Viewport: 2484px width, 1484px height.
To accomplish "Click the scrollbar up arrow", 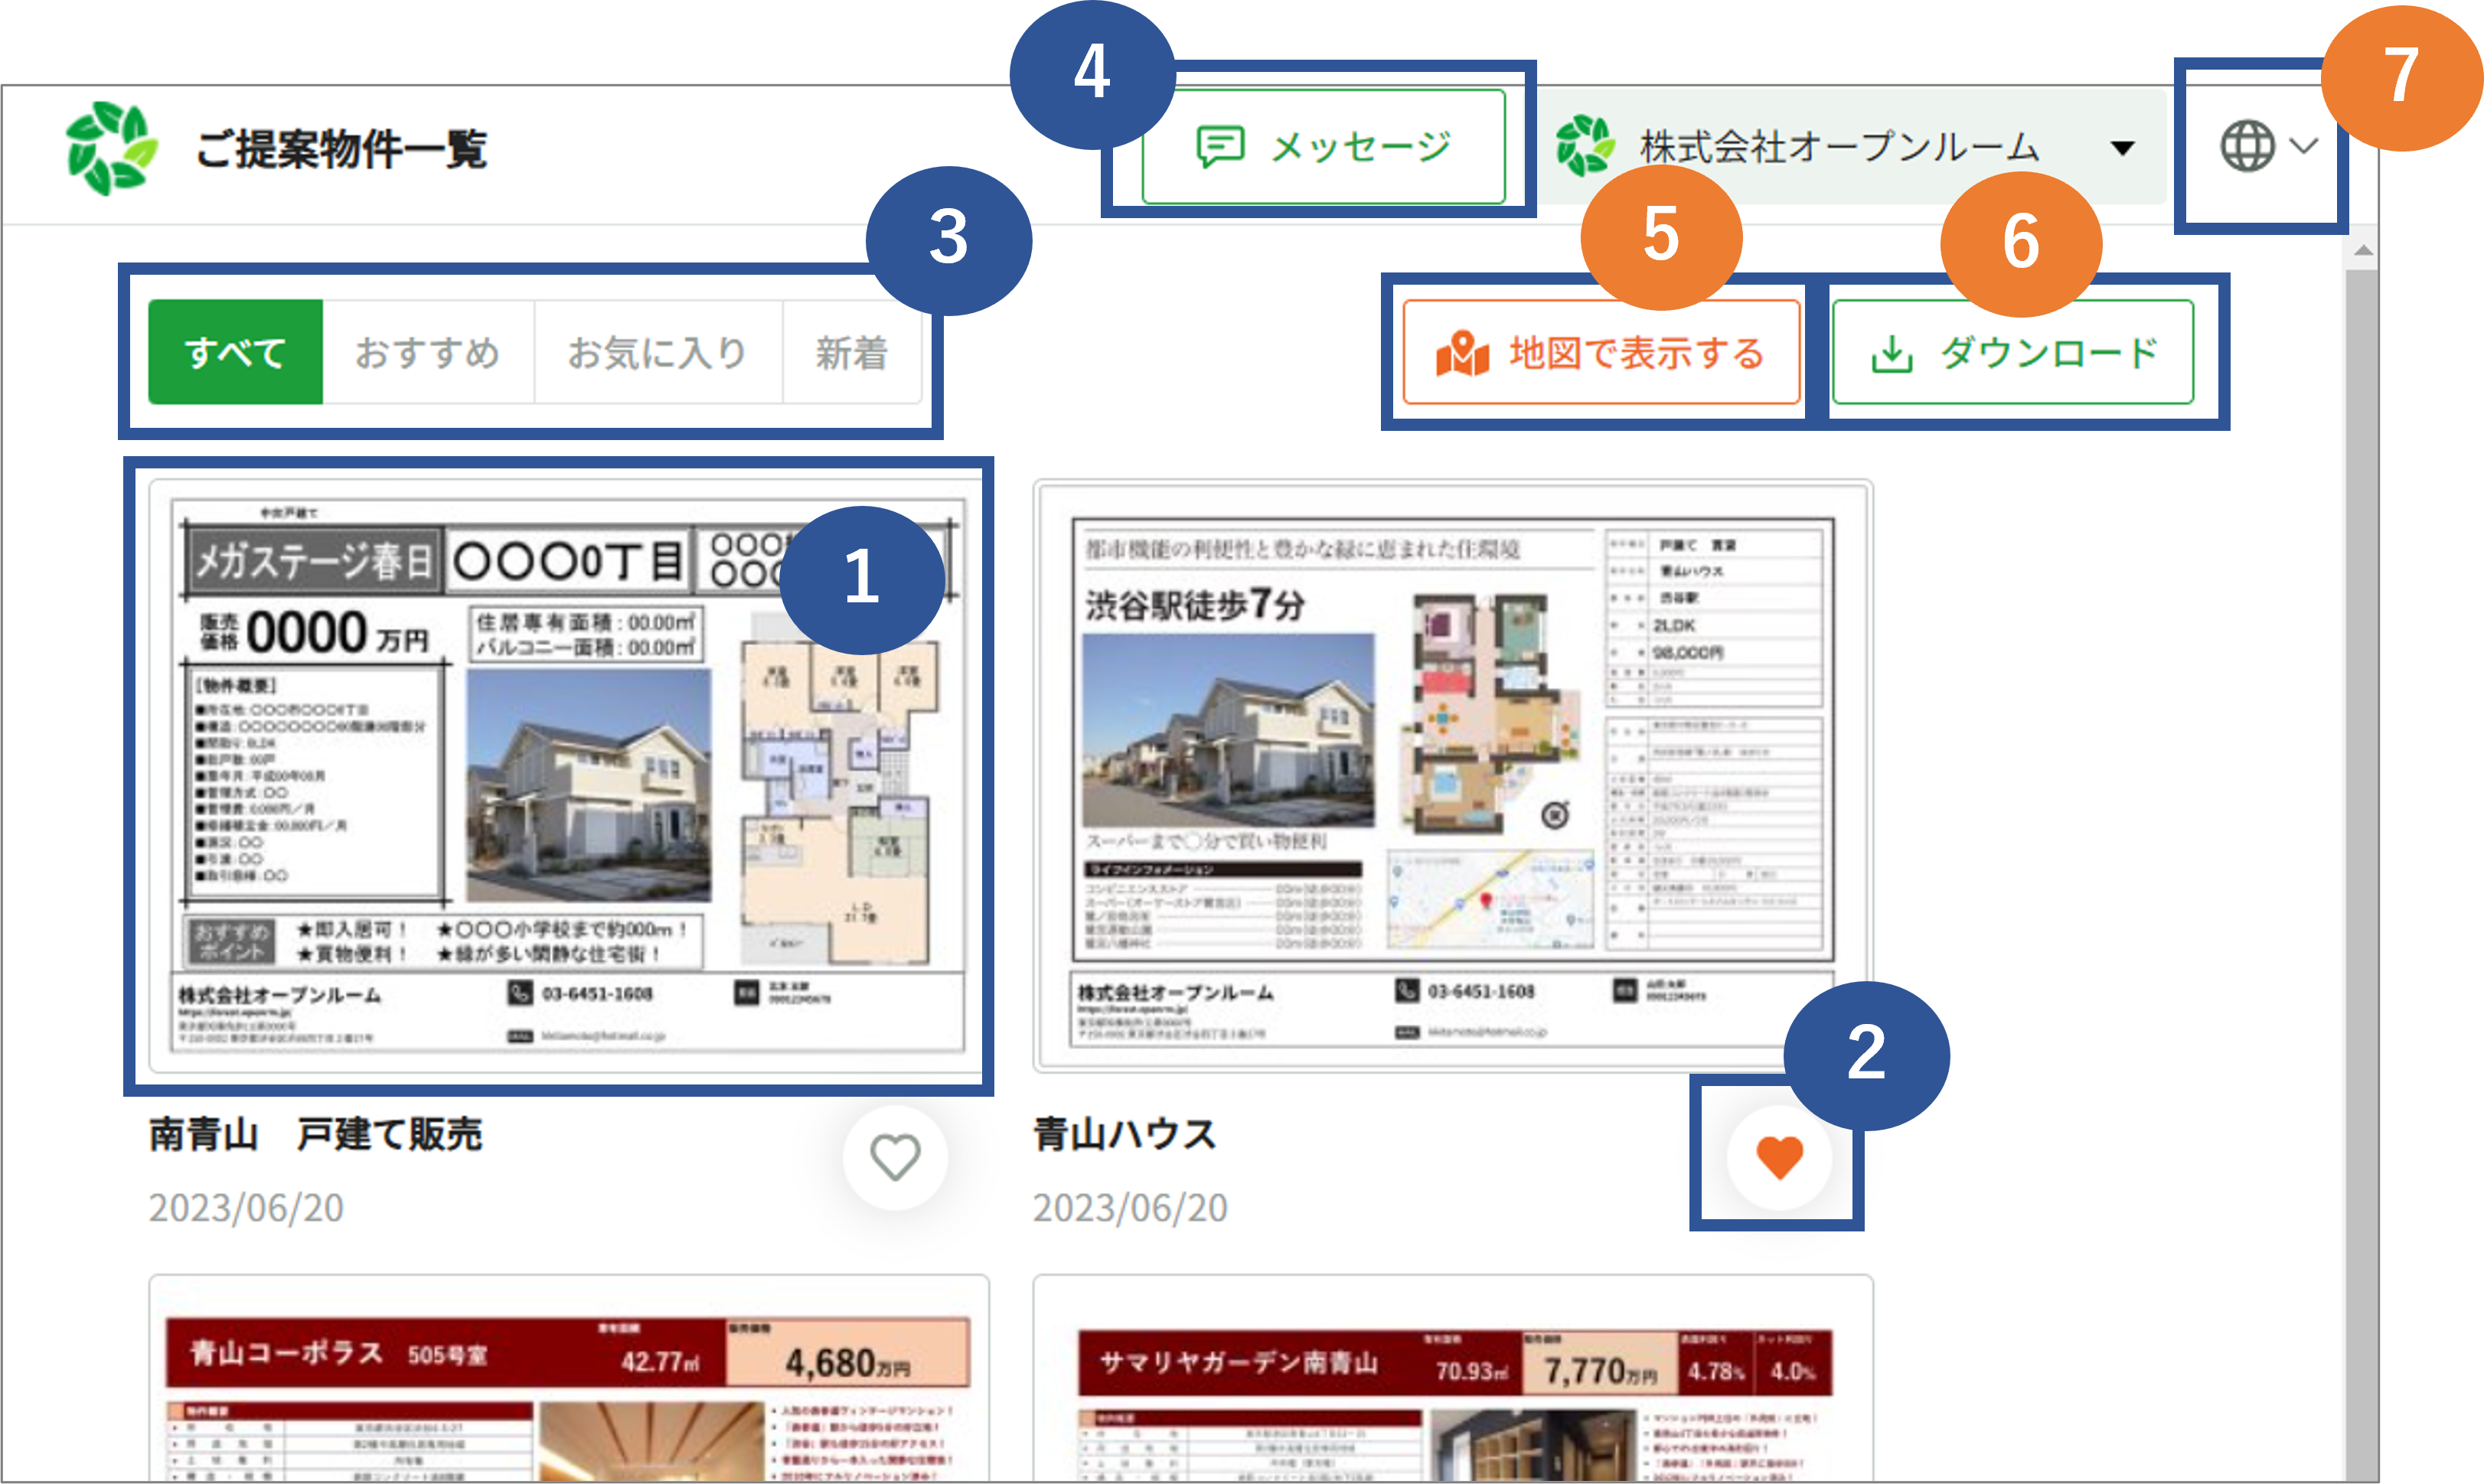I will 2362,249.
